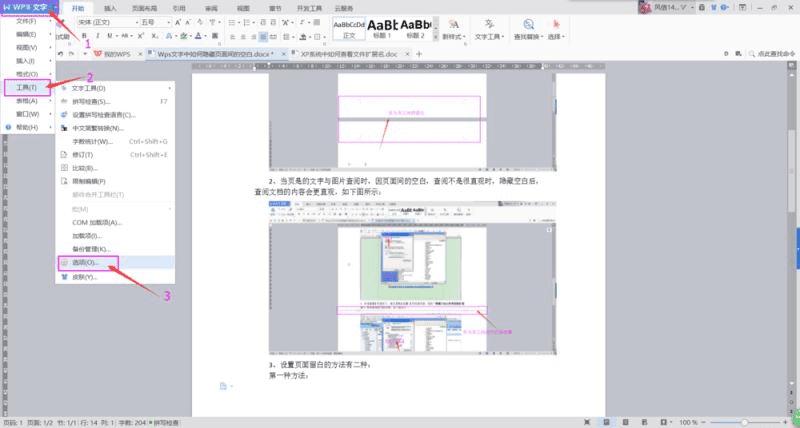Screen dimensions: 800x428
Task: Apply subscript X₂ formatting
Action: [x=155, y=36]
